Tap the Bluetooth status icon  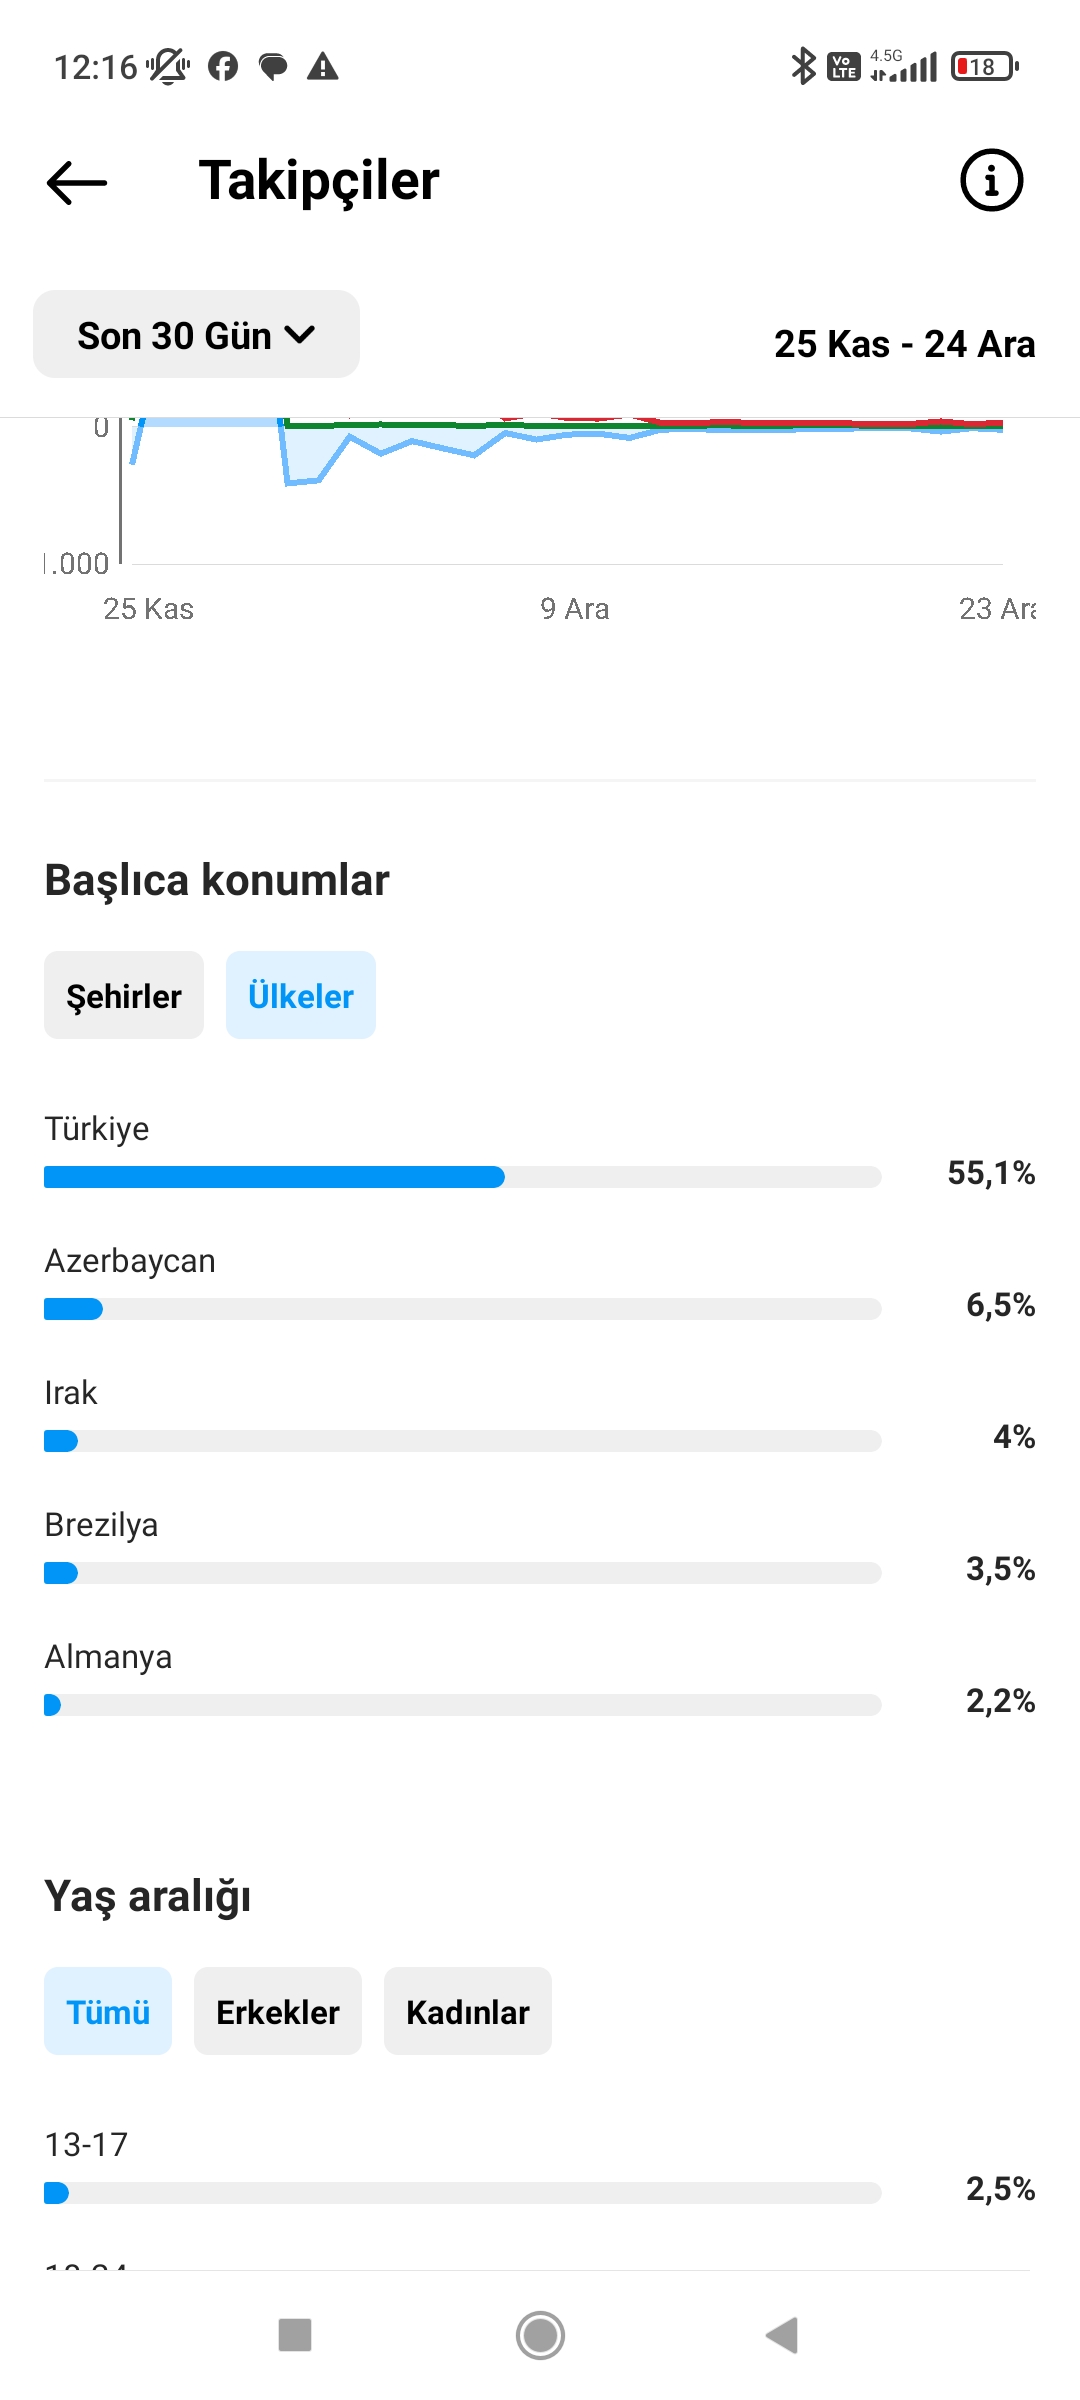coord(803,67)
